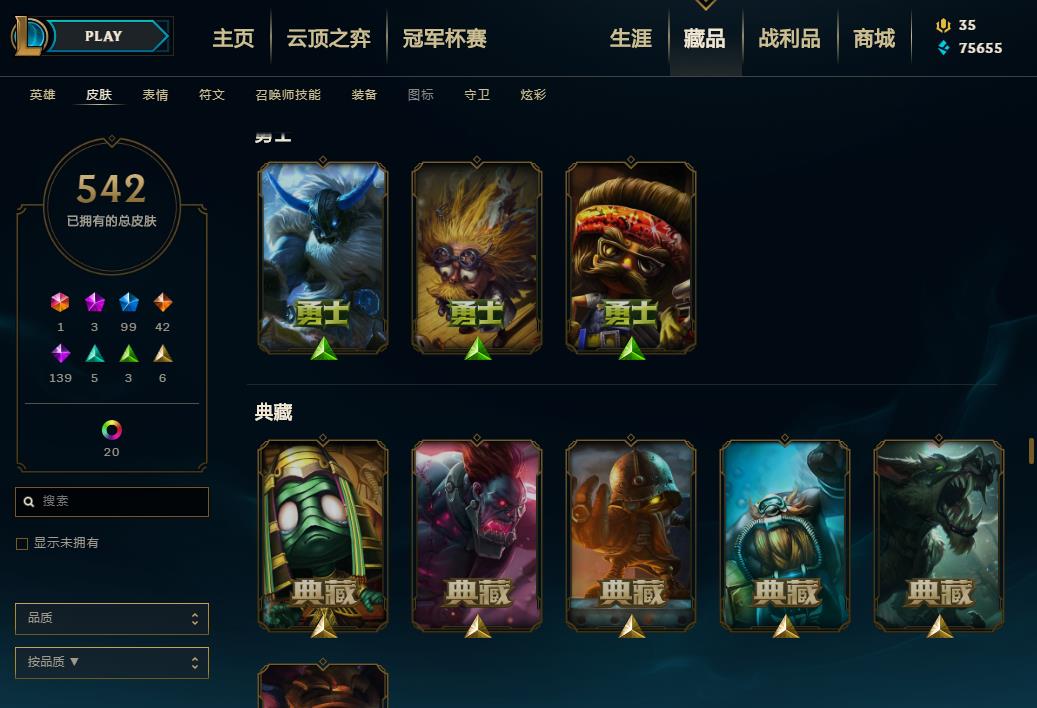Filter by the orange gem with 42 skins

pyautogui.click(x=163, y=302)
